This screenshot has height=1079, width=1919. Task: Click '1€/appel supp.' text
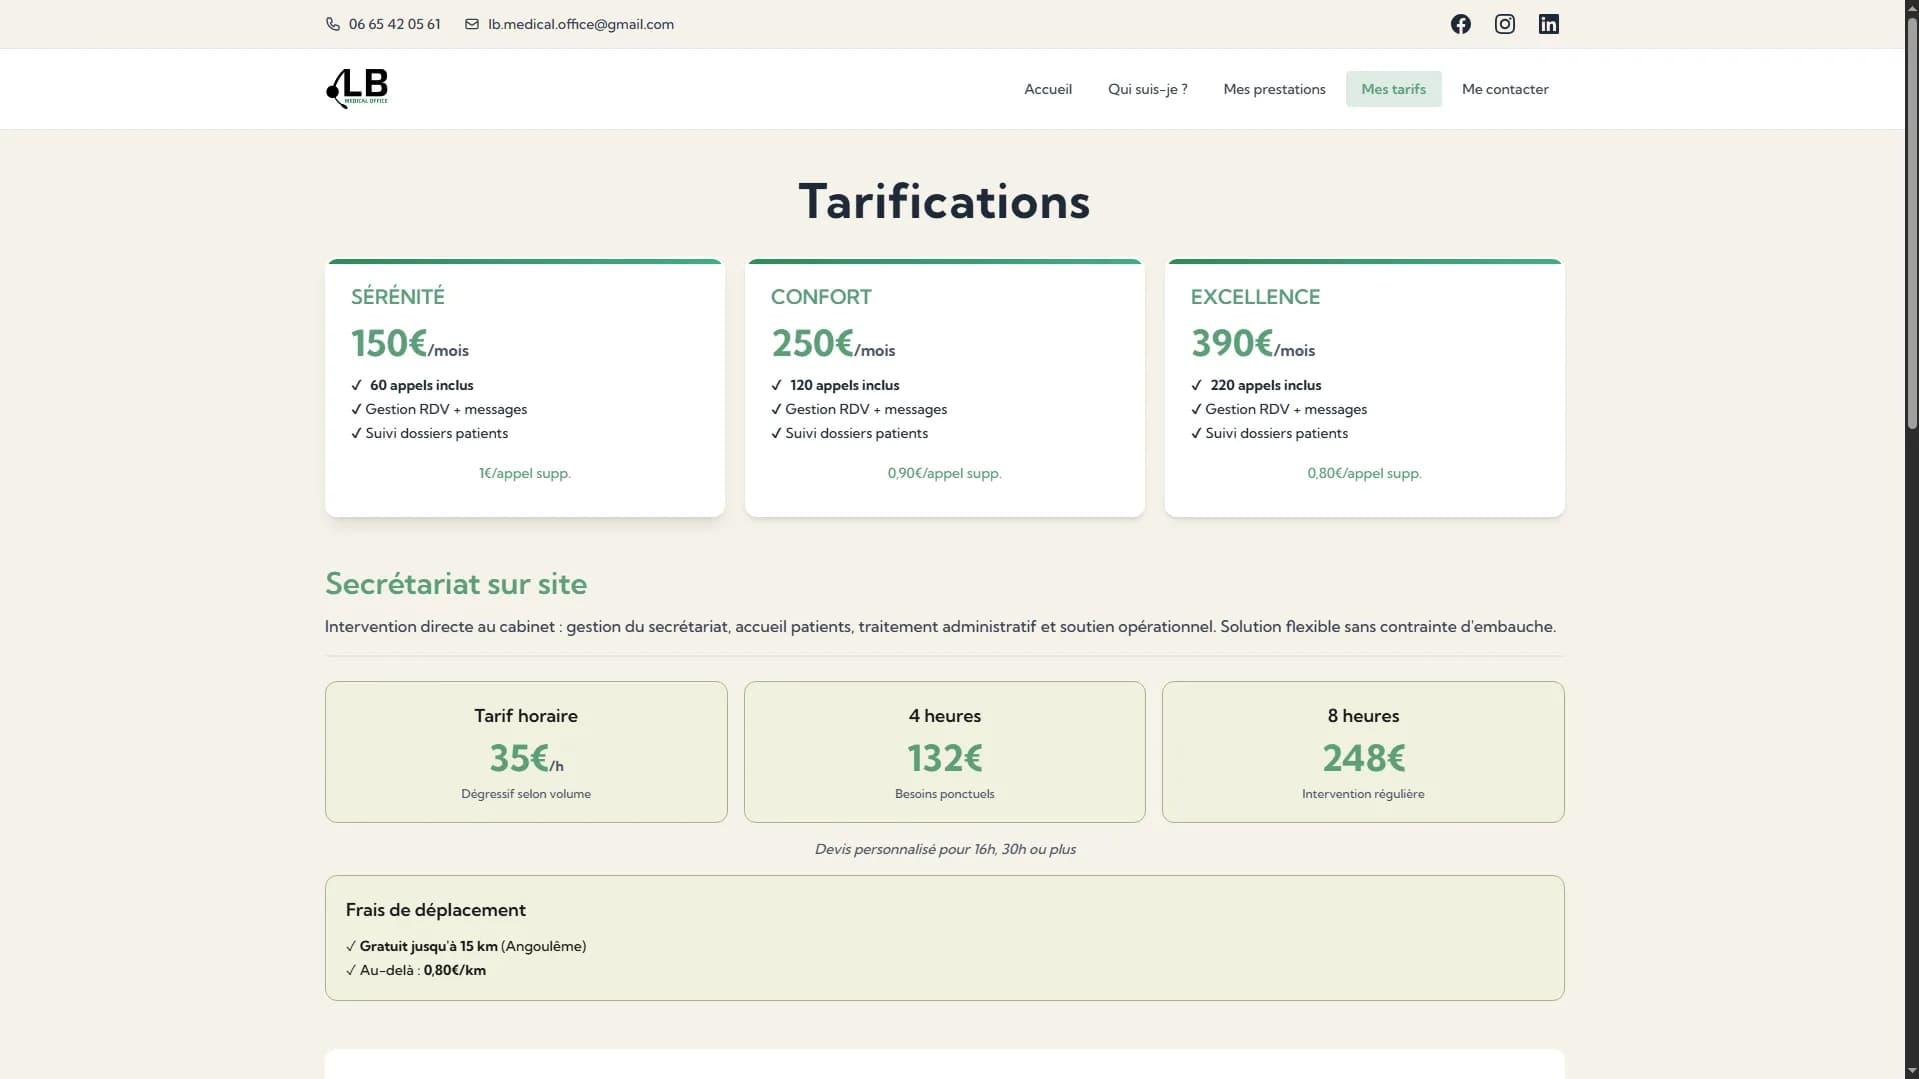[x=525, y=473]
